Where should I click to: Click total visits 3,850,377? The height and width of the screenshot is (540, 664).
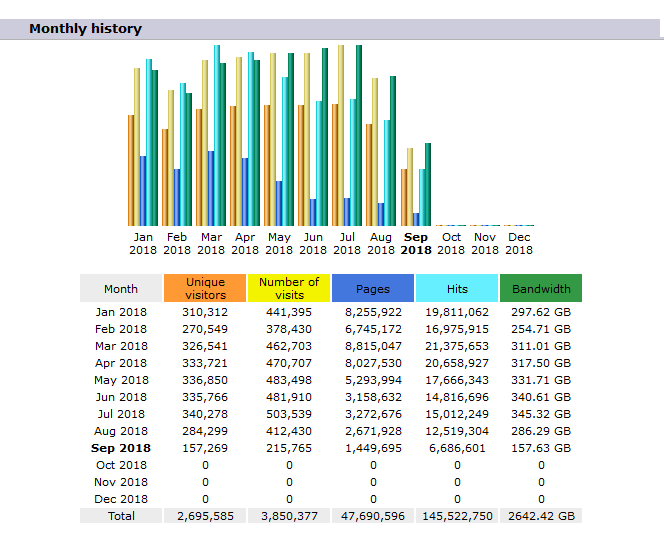point(289,516)
